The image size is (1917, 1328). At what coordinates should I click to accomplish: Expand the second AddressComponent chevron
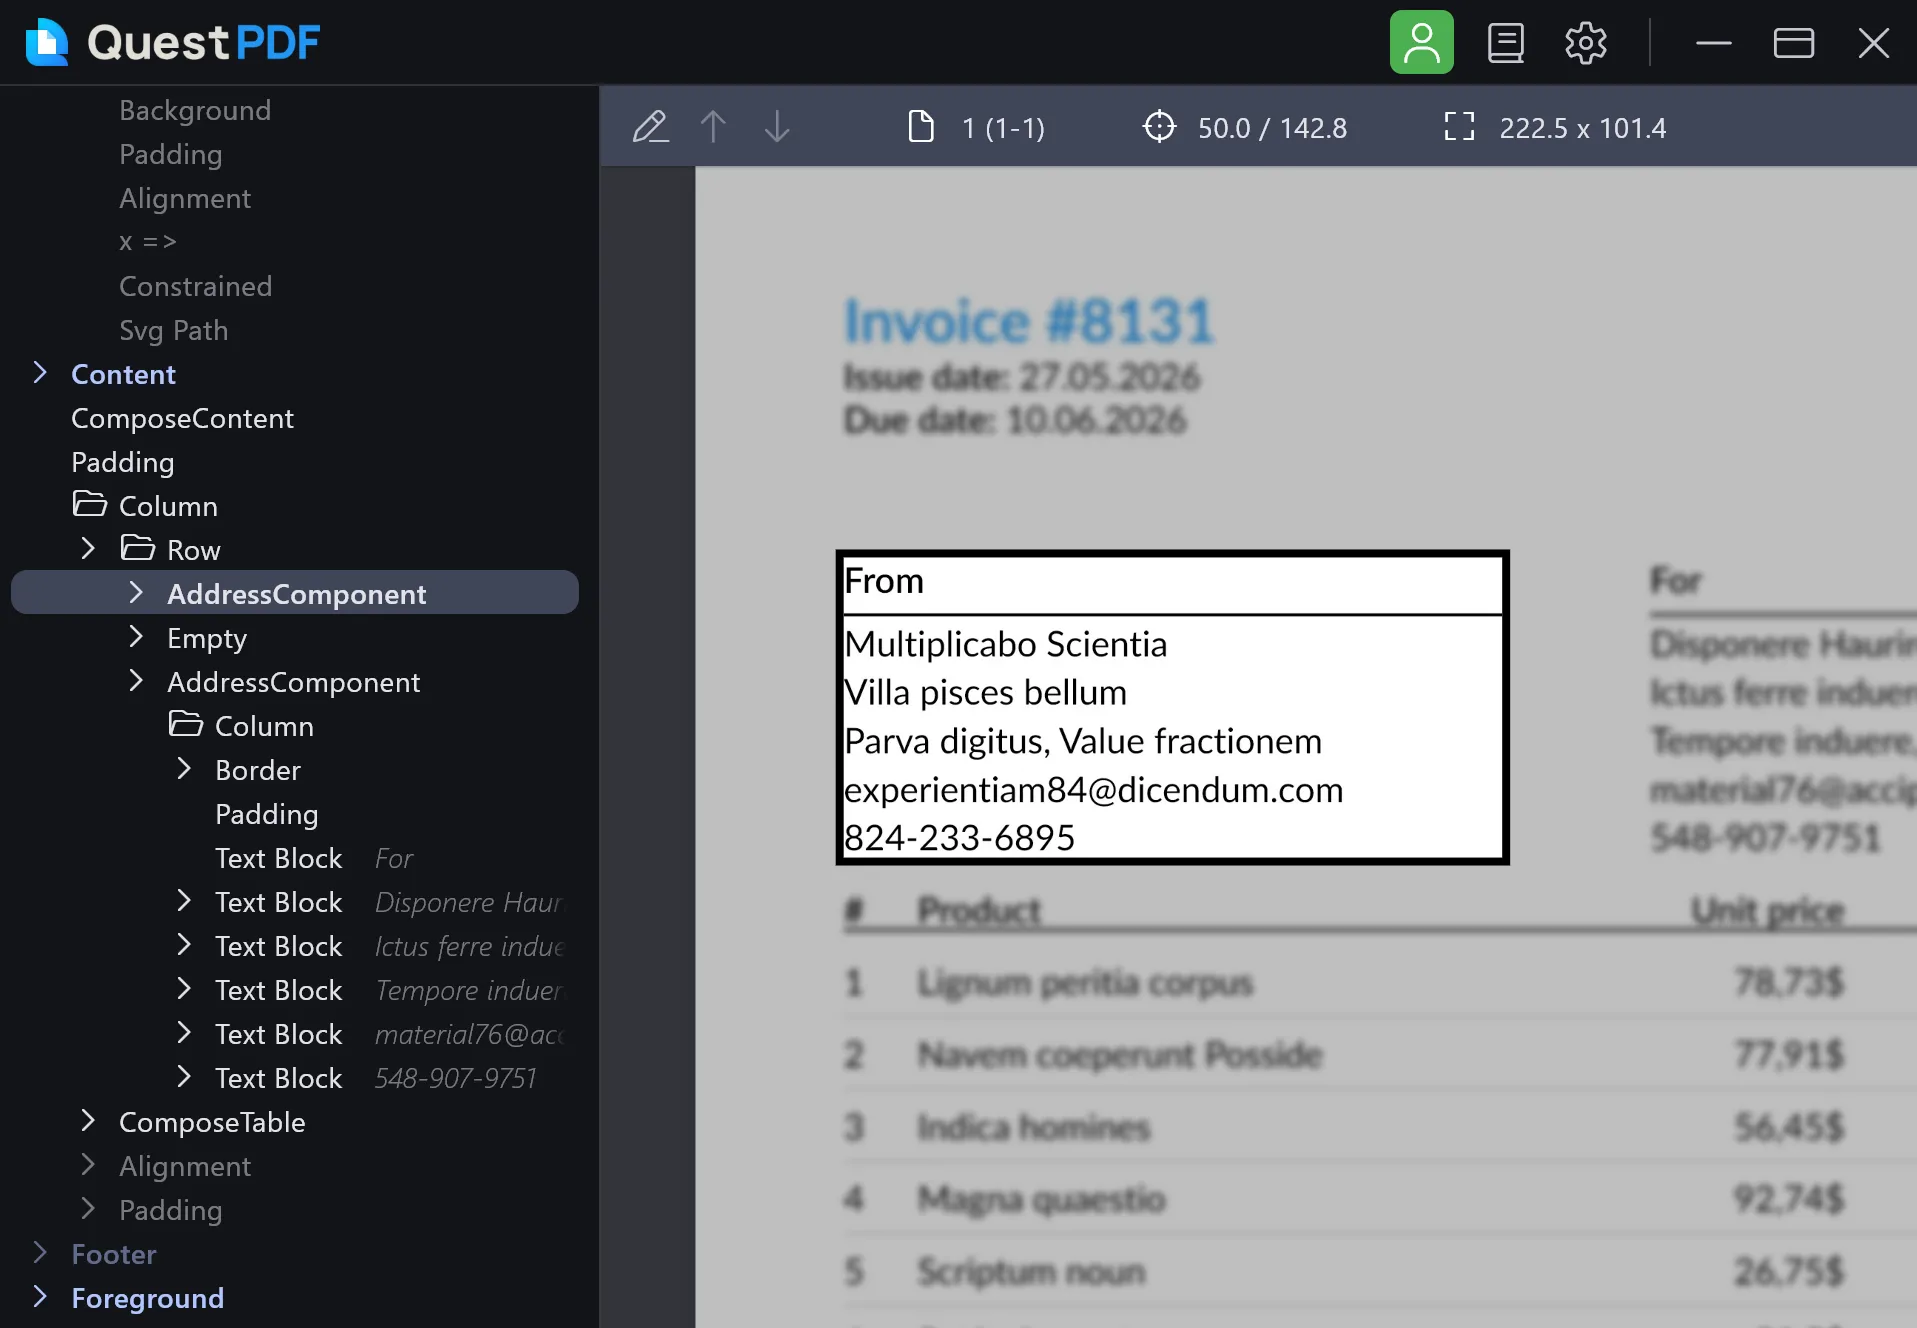tap(136, 681)
